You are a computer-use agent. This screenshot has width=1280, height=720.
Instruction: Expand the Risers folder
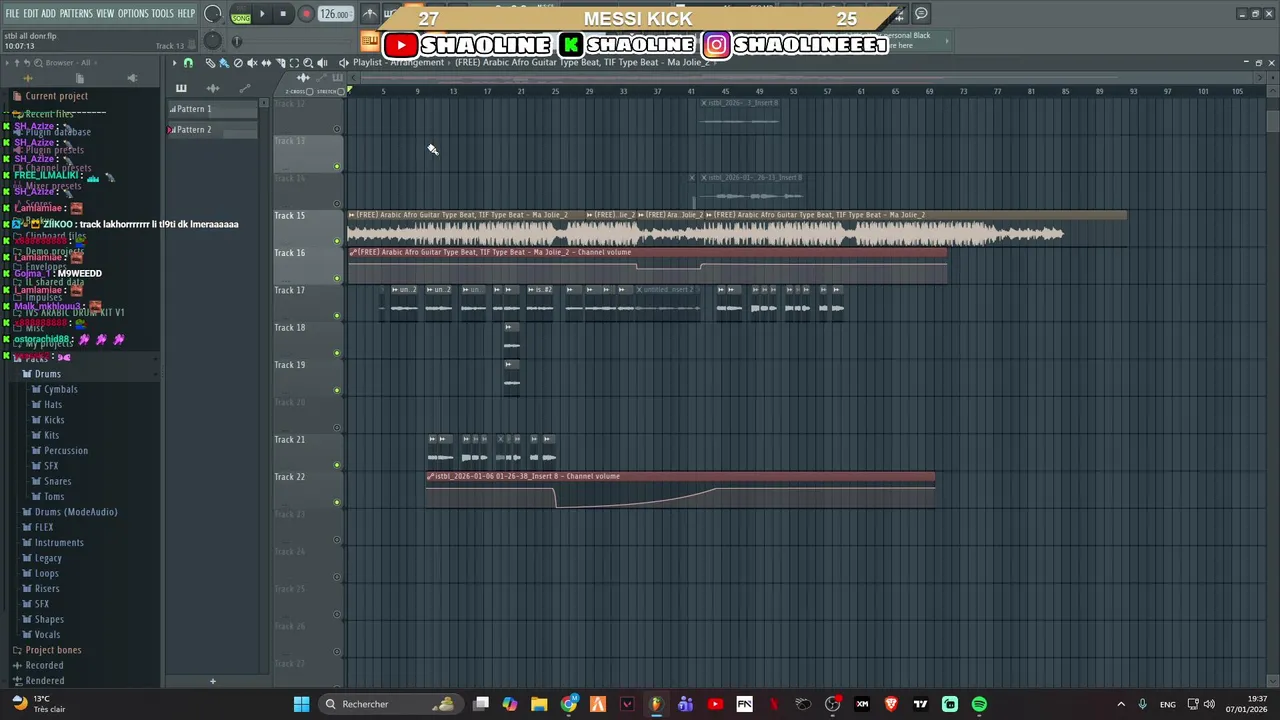click(47, 589)
